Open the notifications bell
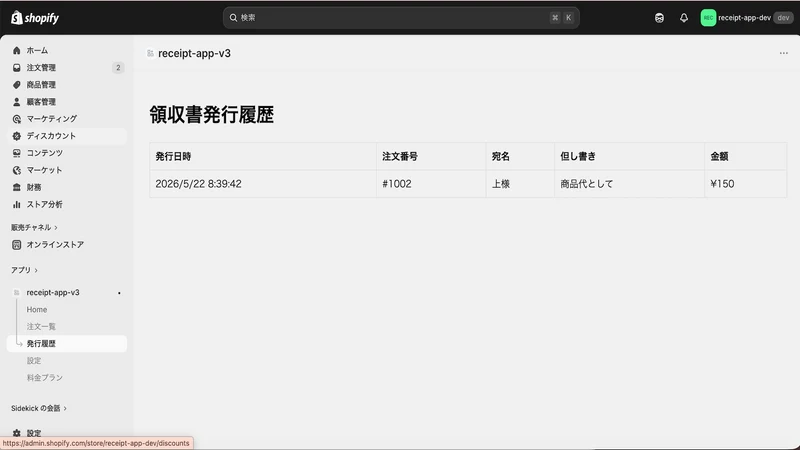The width and height of the screenshot is (800, 450). coord(684,18)
